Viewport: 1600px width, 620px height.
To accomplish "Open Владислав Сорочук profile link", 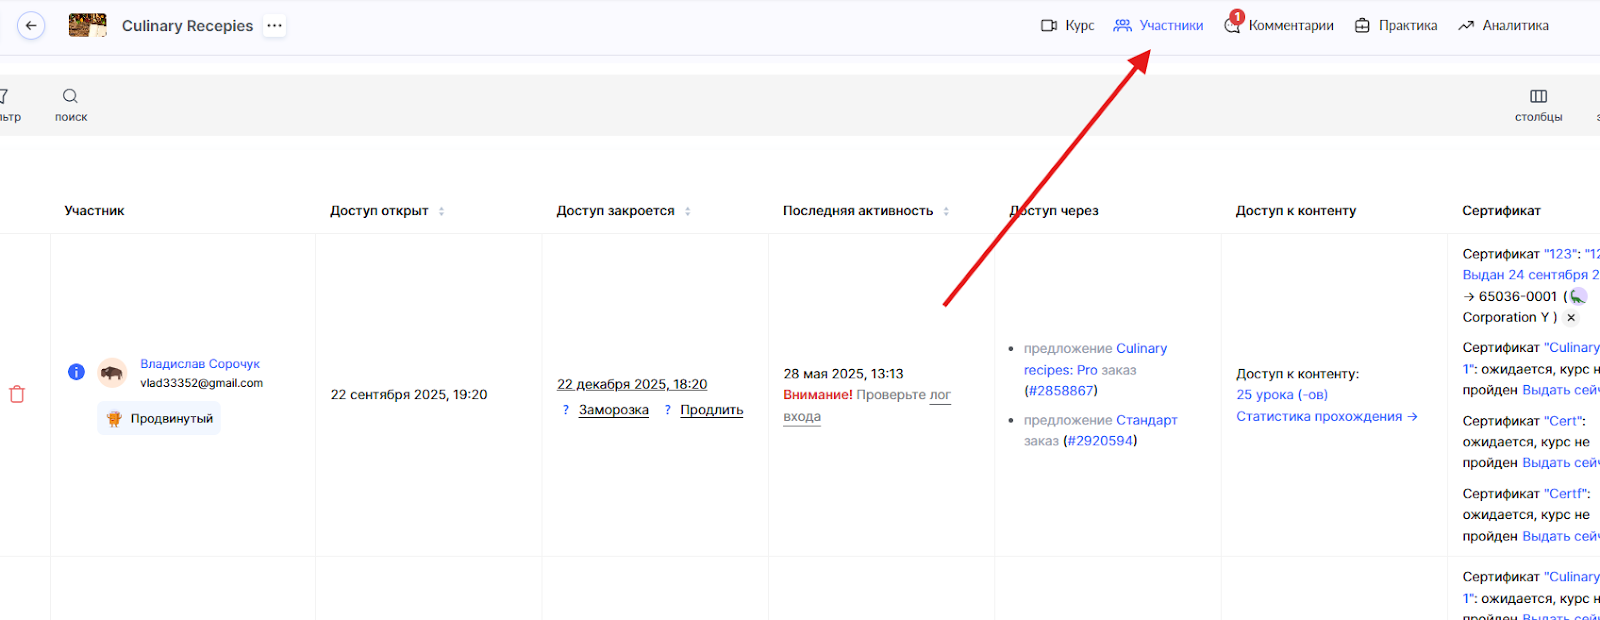I will click(200, 364).
